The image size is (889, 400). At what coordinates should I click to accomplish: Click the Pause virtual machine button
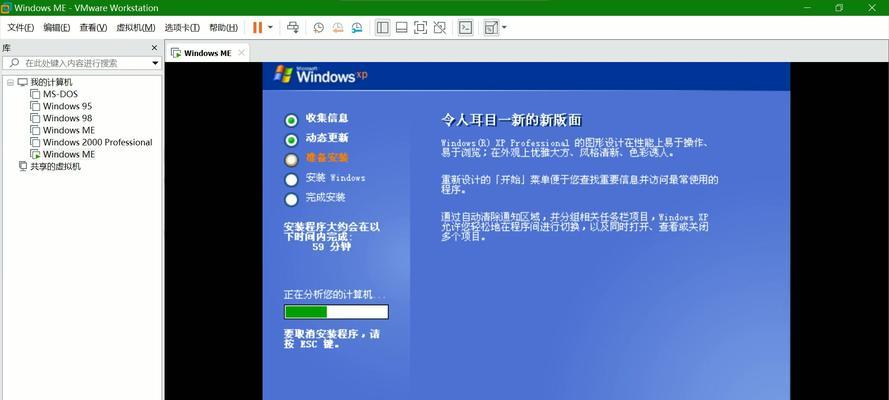257,27
